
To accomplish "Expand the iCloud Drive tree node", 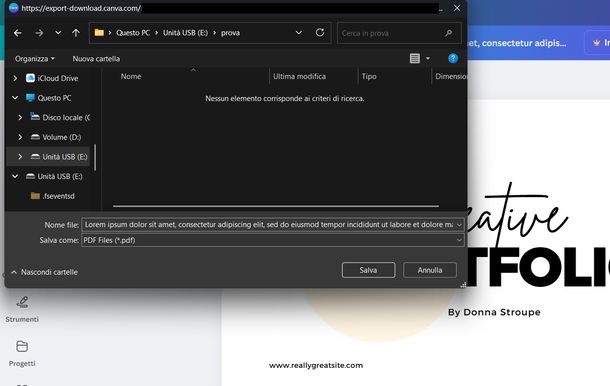I will click(x=15, y=78).
